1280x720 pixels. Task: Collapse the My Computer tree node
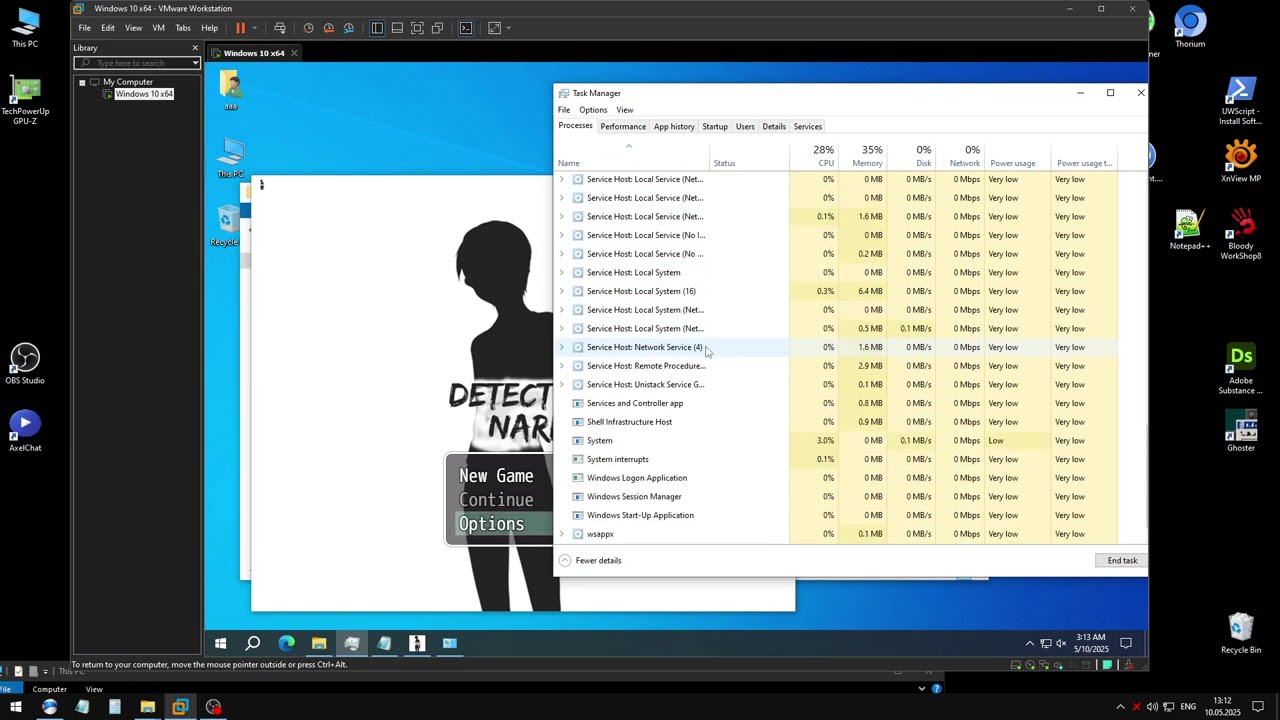82,82
